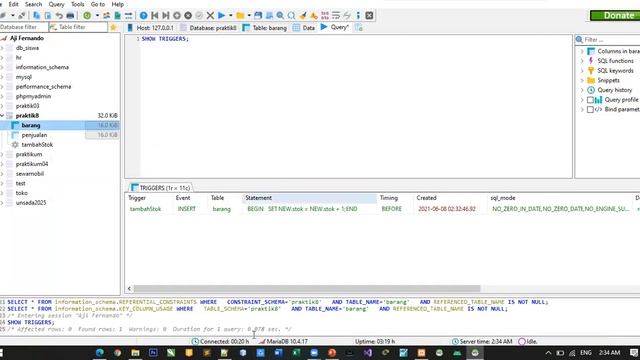The image size is (640, 360).
Task: Go to first row icon
Action: pos(155,16)
